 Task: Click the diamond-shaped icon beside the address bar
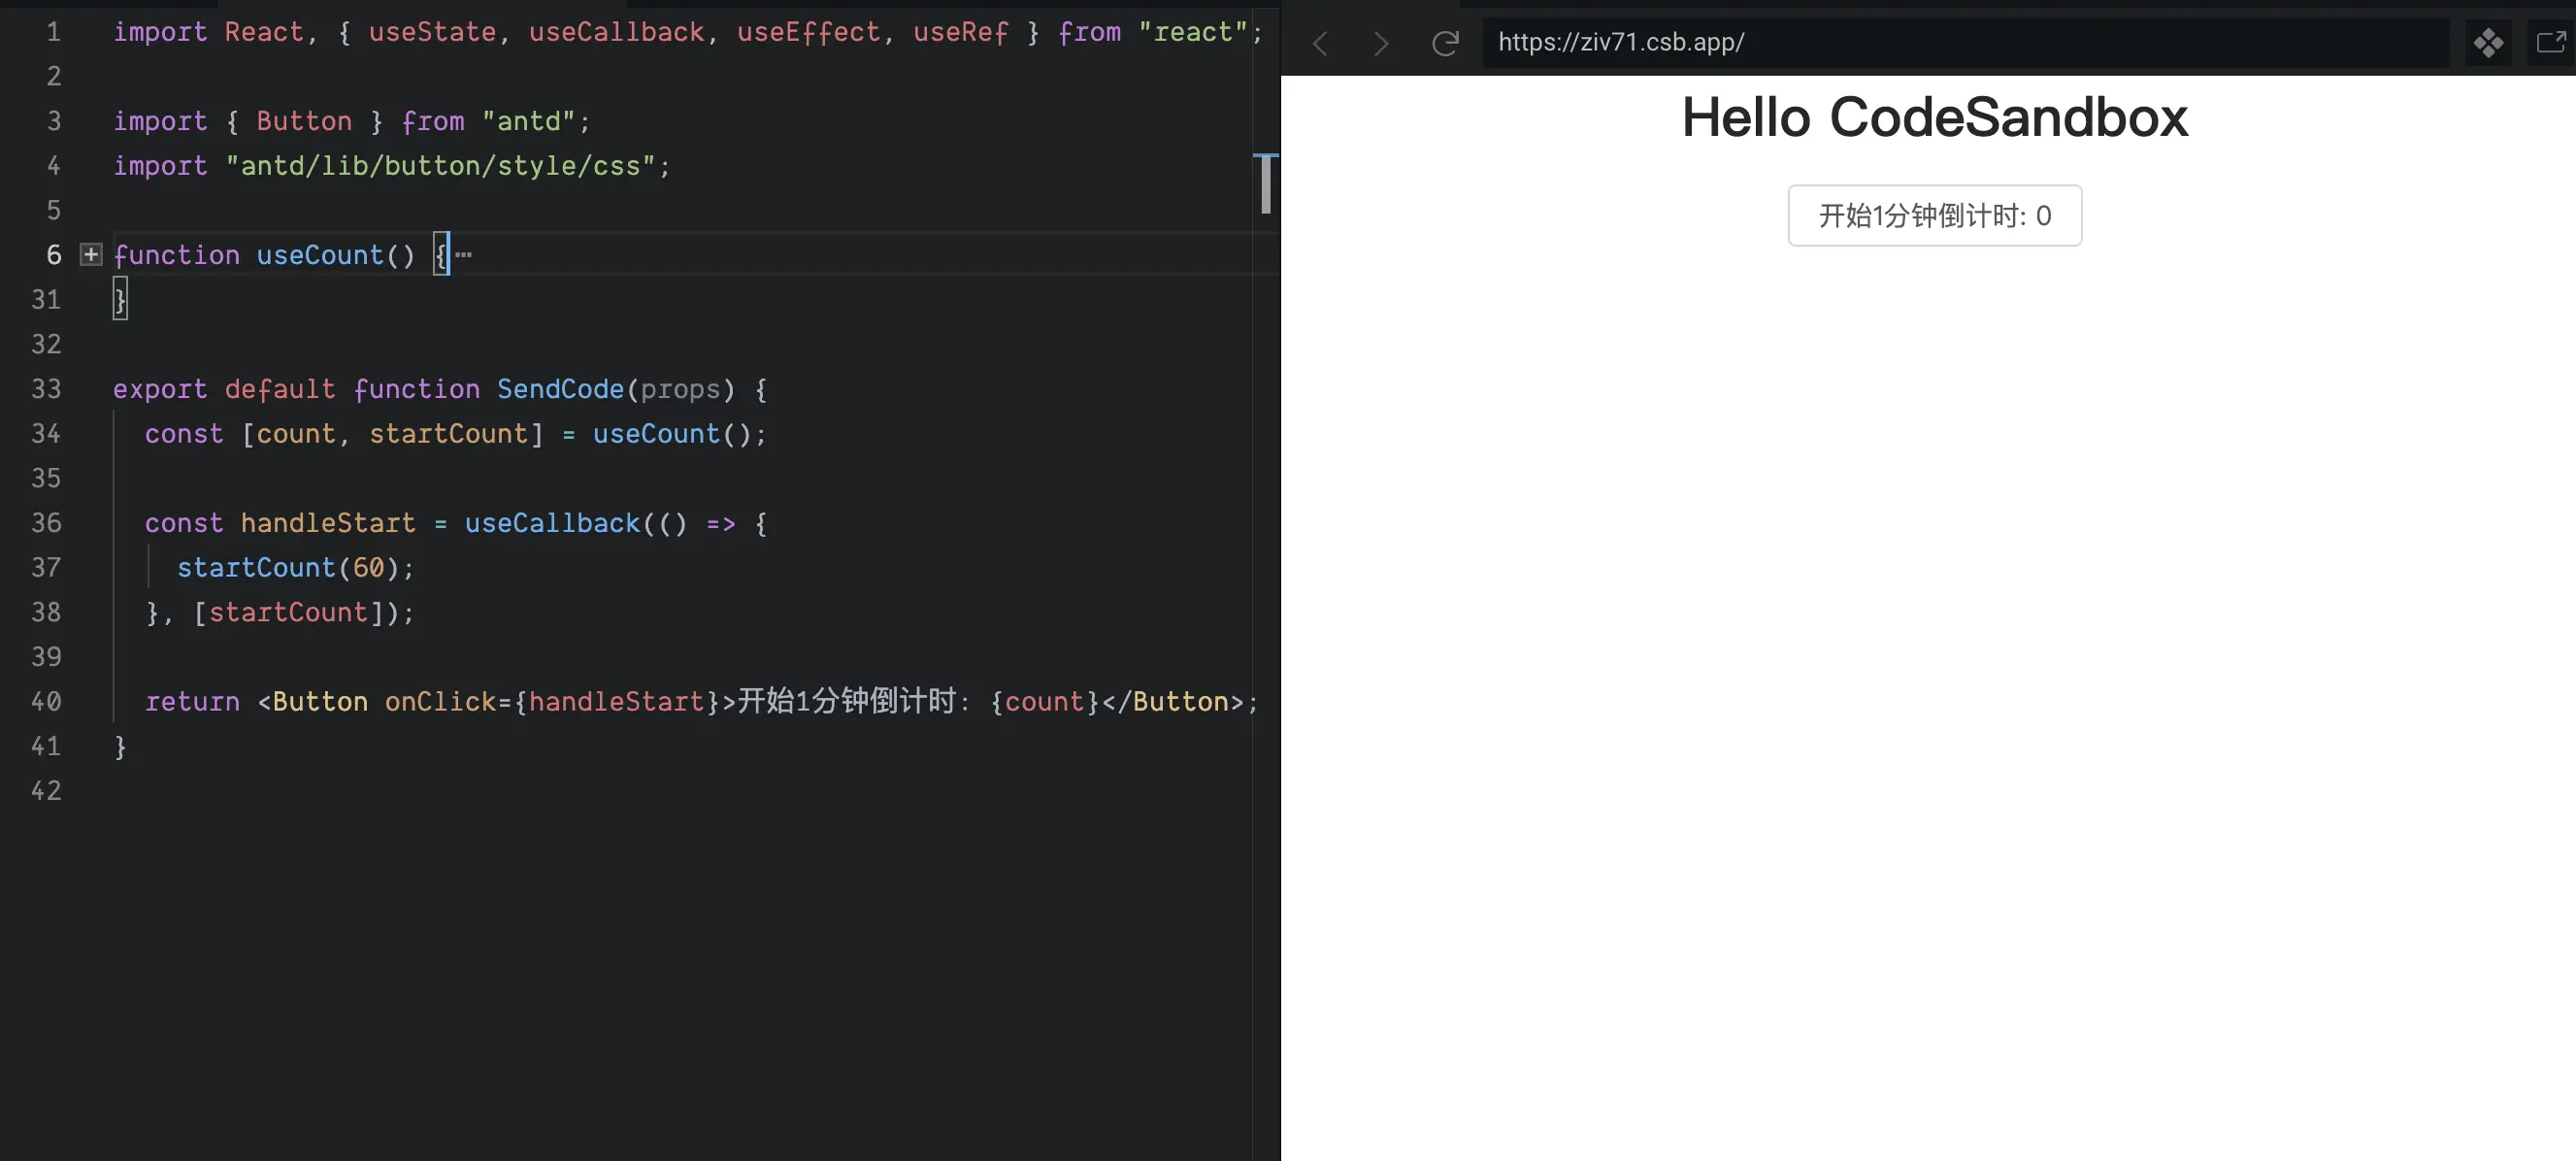pyautogui.click(x=2488, y=43)
